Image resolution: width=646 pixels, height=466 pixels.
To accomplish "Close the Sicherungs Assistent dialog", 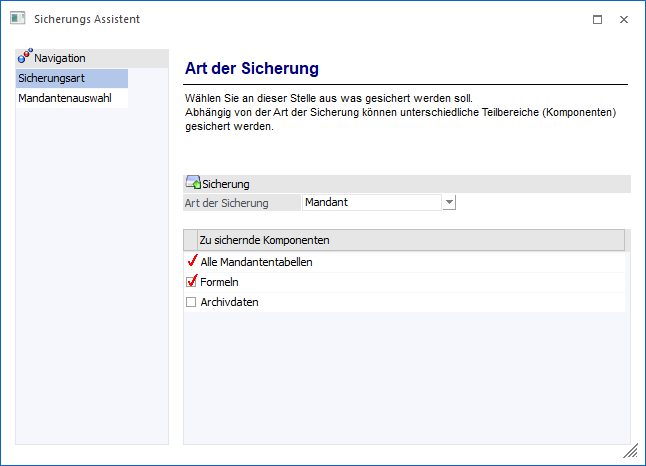I will point(623,19).
